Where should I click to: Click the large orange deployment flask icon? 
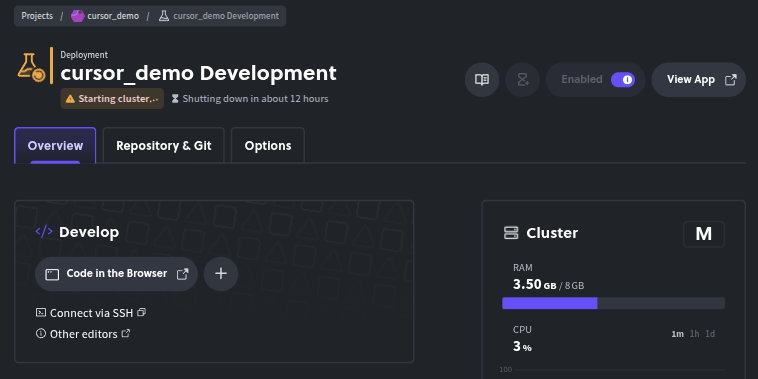(x=31, y=68)
